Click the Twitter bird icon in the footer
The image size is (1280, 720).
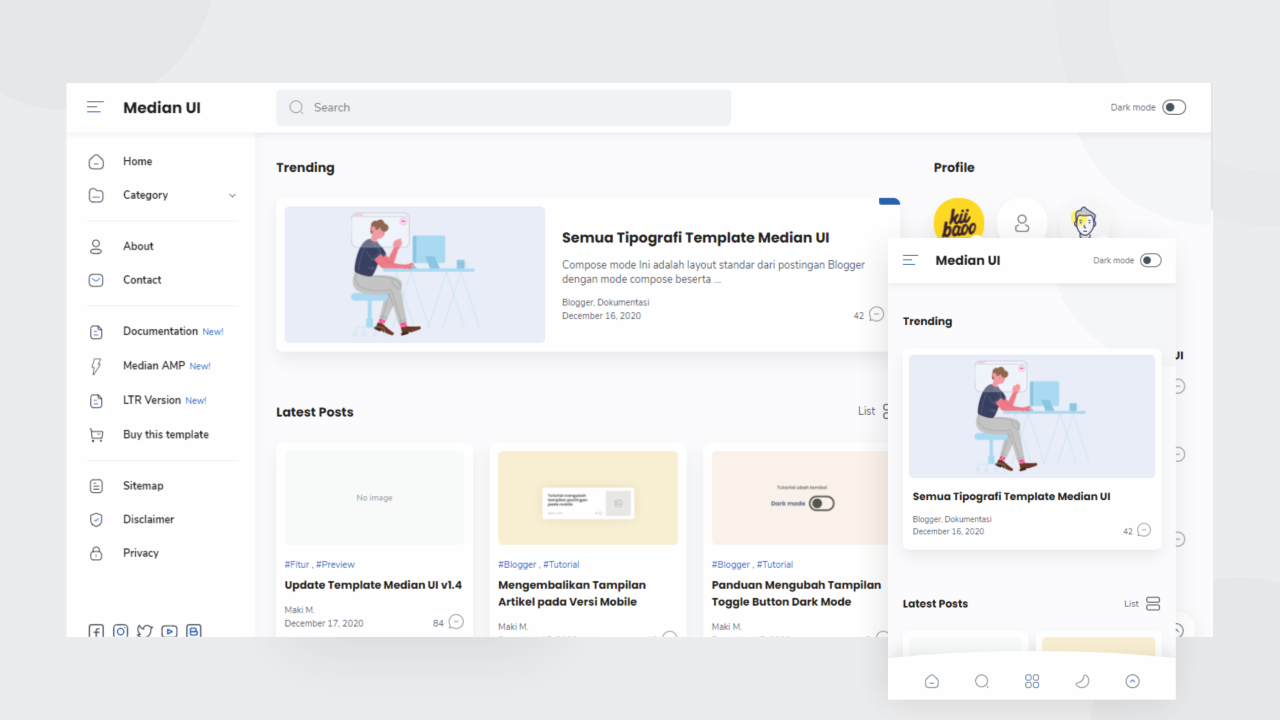144,631
